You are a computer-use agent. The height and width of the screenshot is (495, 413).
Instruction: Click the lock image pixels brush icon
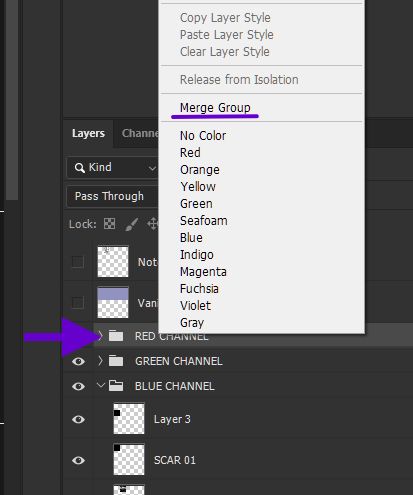(x=131, y=224)
